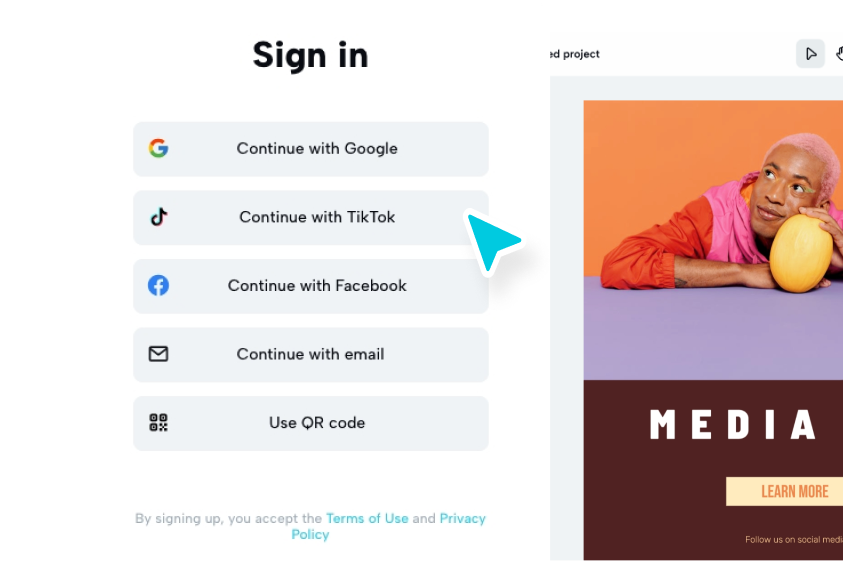
Task: Click the QR code icon
Action: [159, 422]
